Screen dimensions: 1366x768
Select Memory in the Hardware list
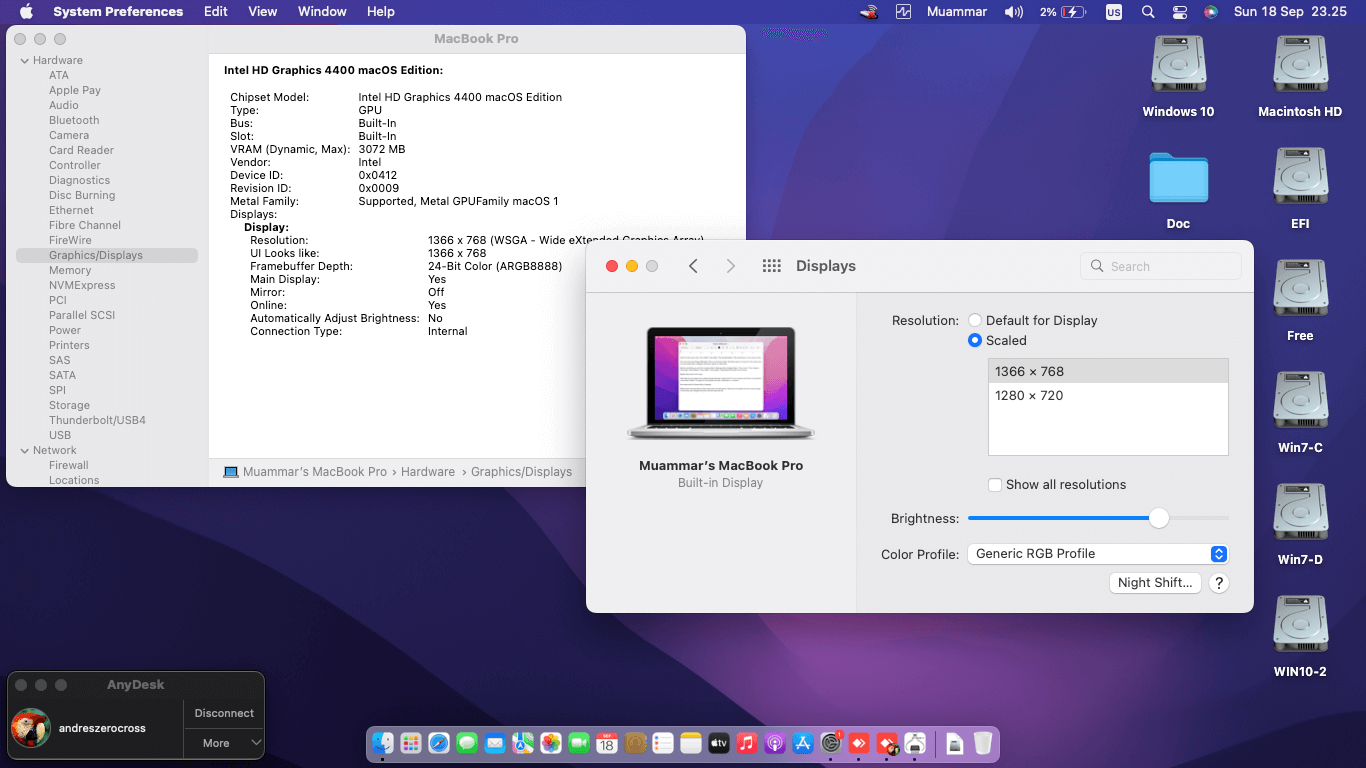pyautogui.click(x=70, y=270)
